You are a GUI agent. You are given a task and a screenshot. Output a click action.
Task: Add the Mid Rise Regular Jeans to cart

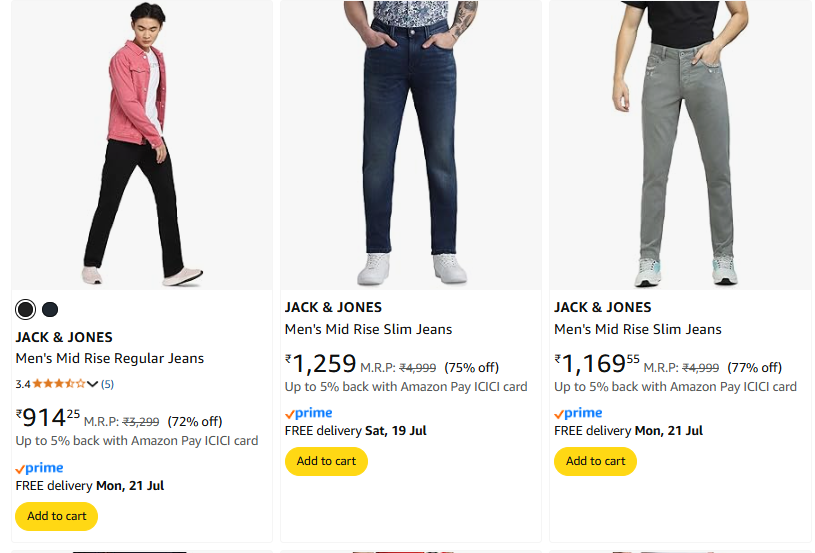point(57,516)
